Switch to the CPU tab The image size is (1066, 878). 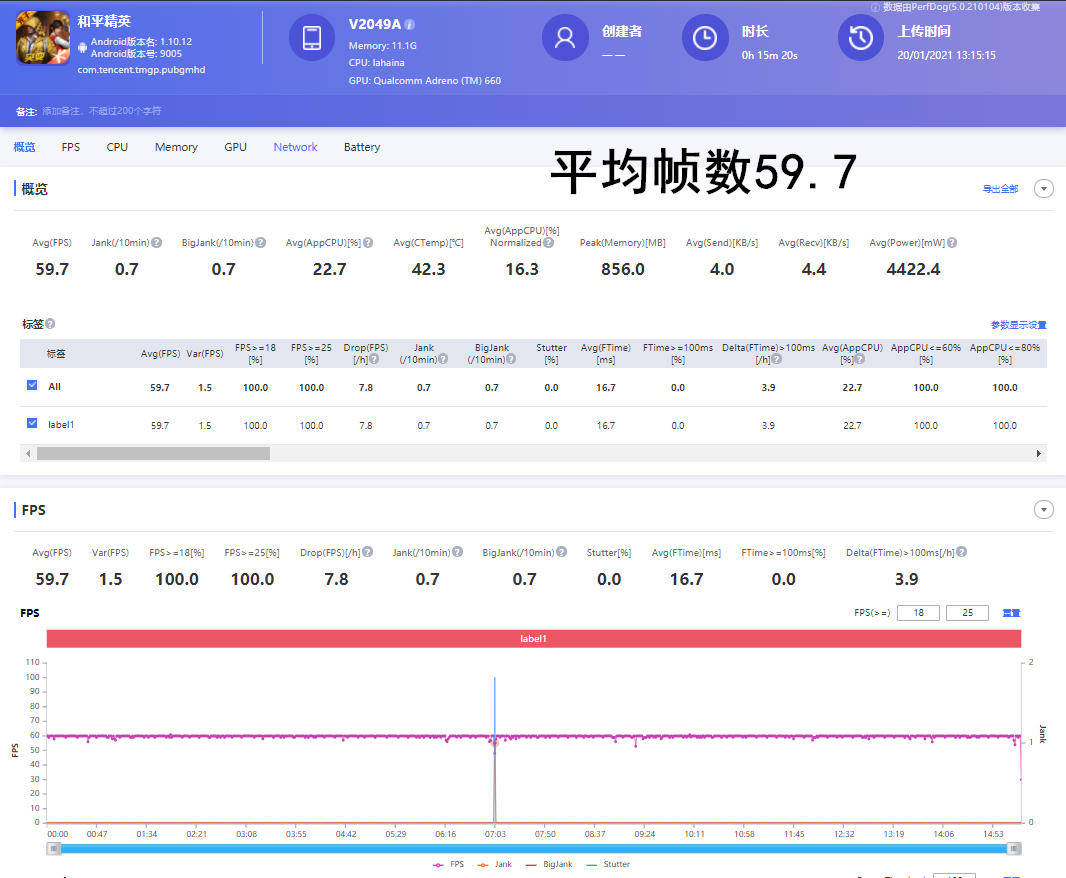tap(116, 147)
